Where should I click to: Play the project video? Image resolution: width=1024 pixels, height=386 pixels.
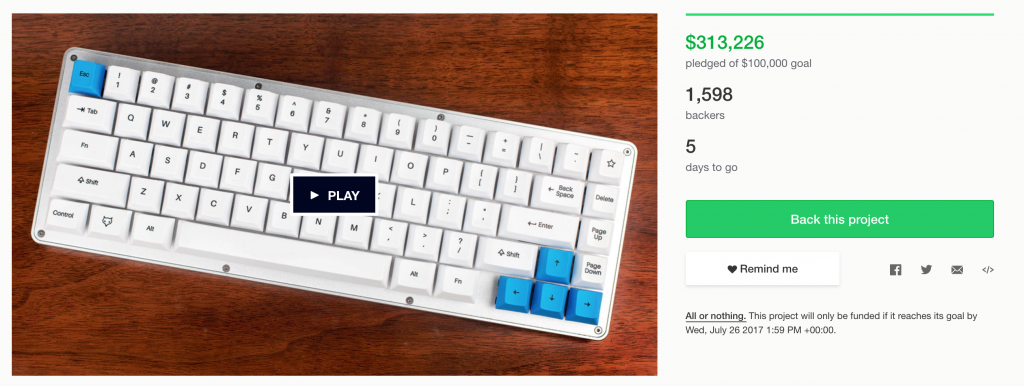334,195
